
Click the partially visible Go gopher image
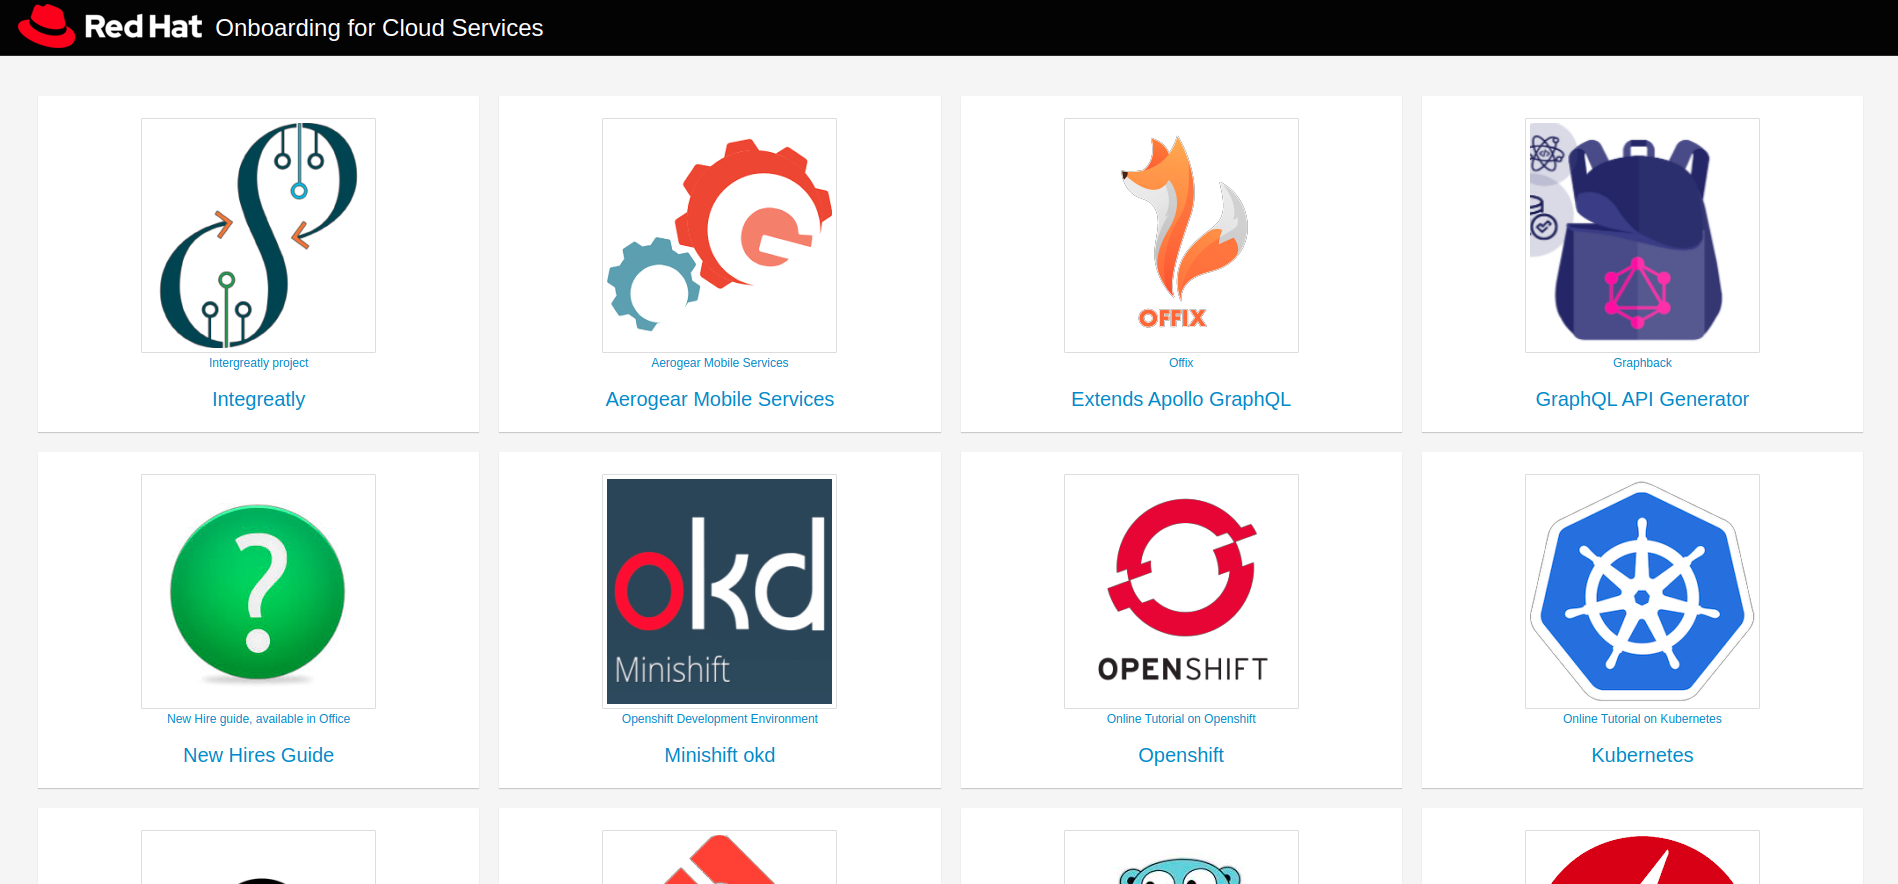tap(1181, 858)
